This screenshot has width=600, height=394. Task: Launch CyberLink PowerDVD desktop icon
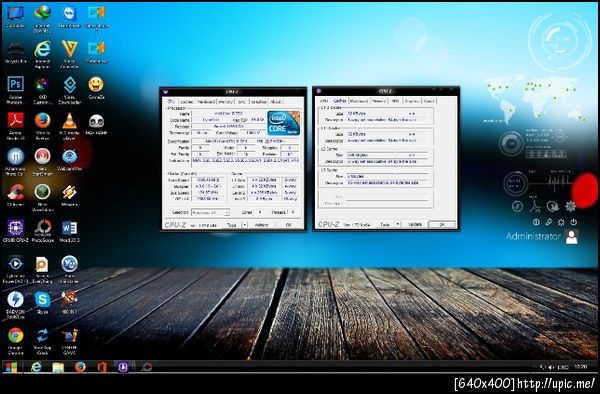15,269
